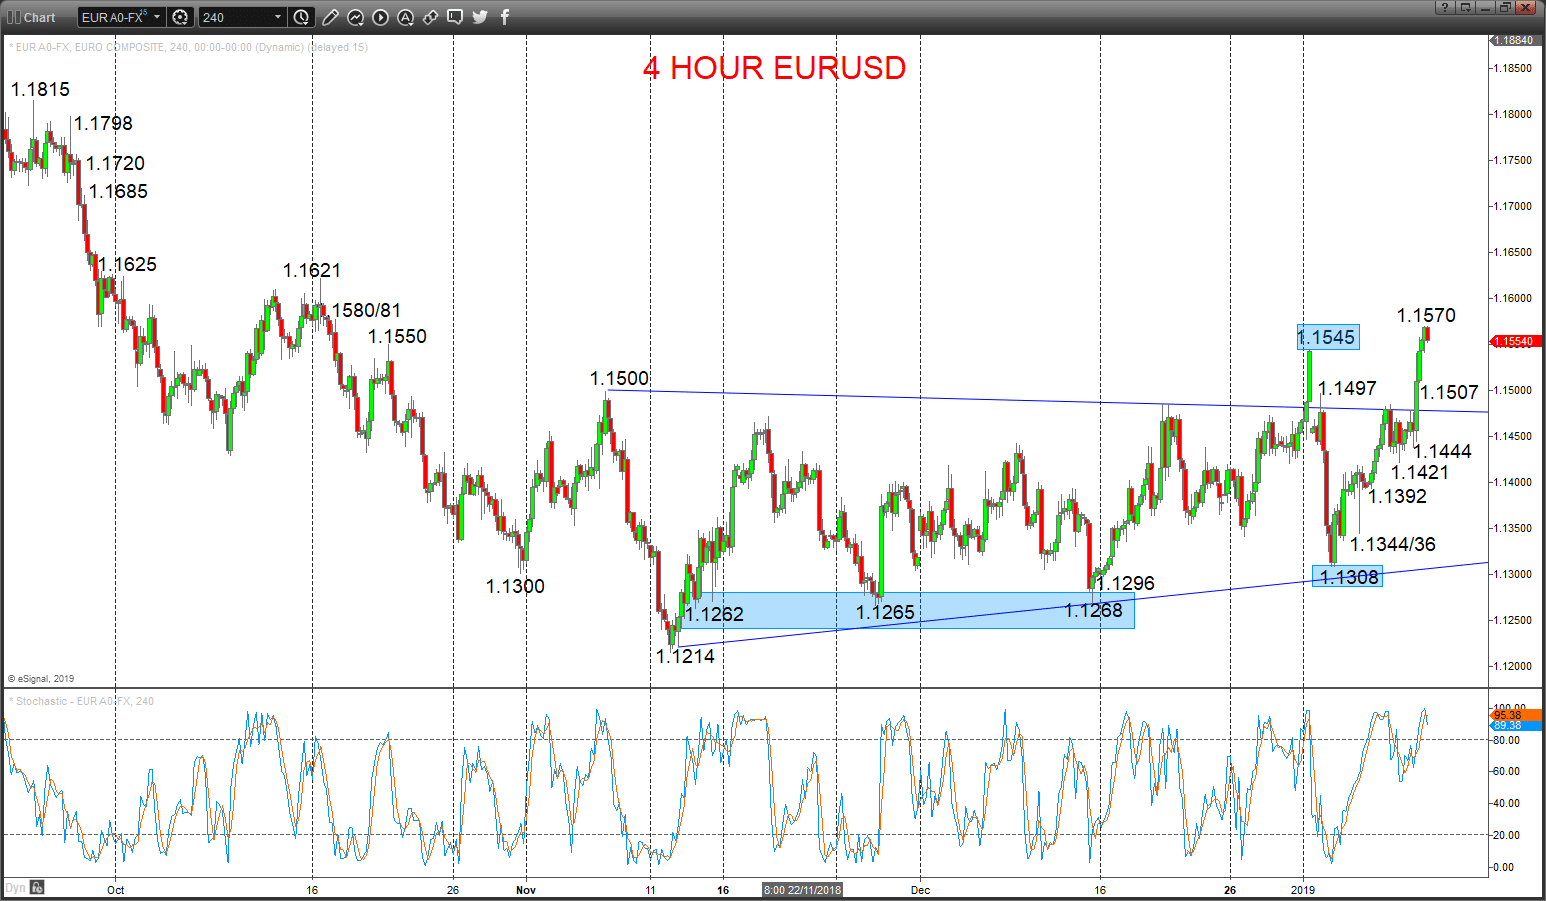Click the Stochastic study title label
1546x901 pixels.
[x=81, y=701]
